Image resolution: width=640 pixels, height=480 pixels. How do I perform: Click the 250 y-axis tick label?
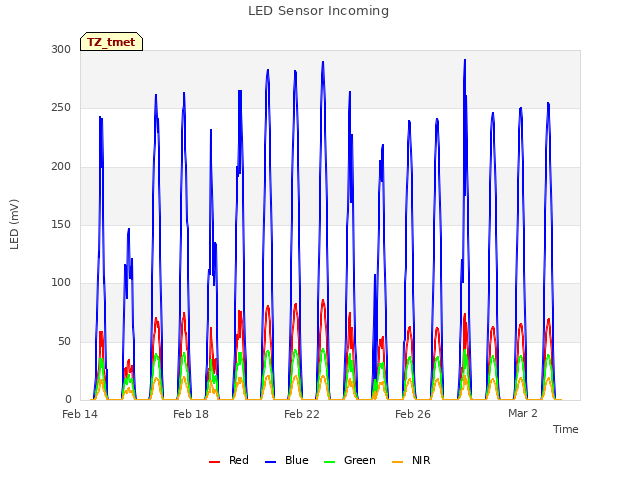61,108
